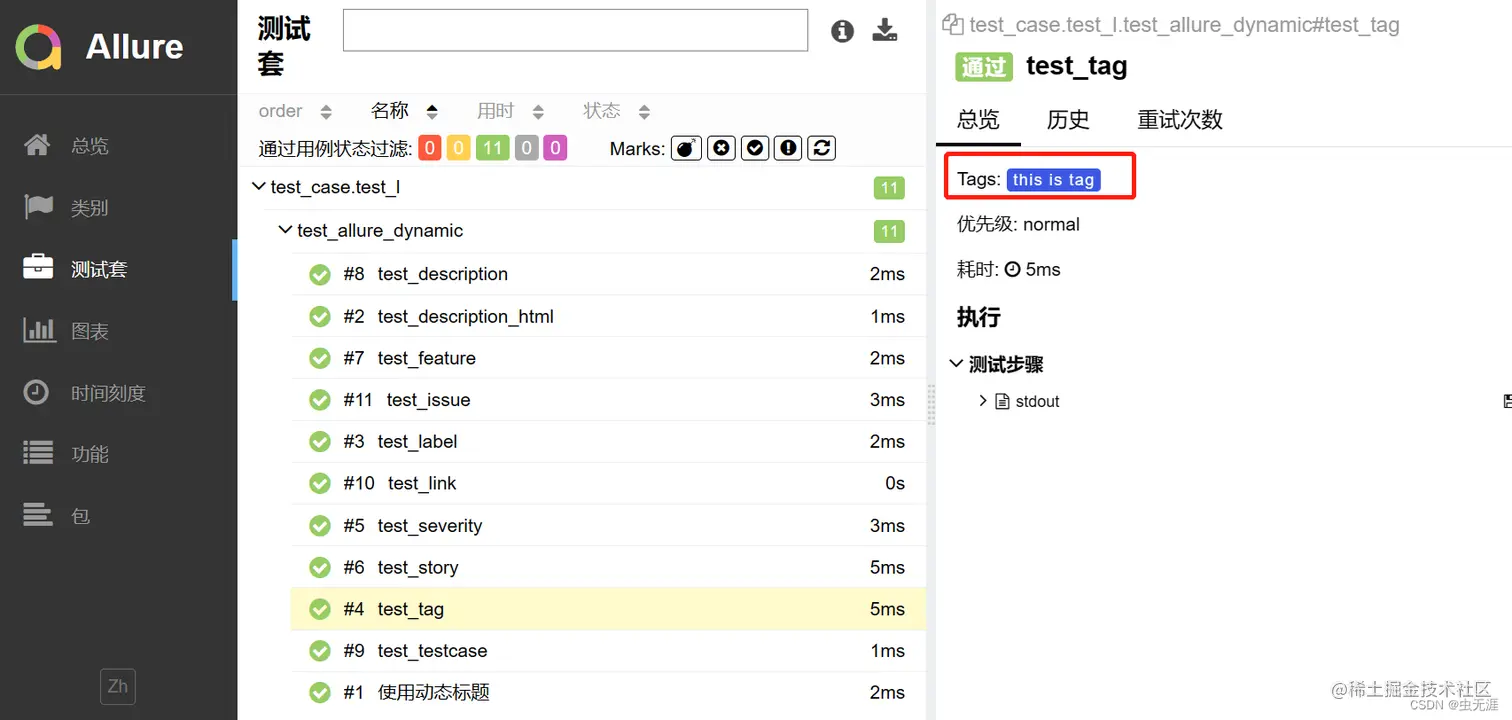Open the test_description test case

(x=608, y=274)
